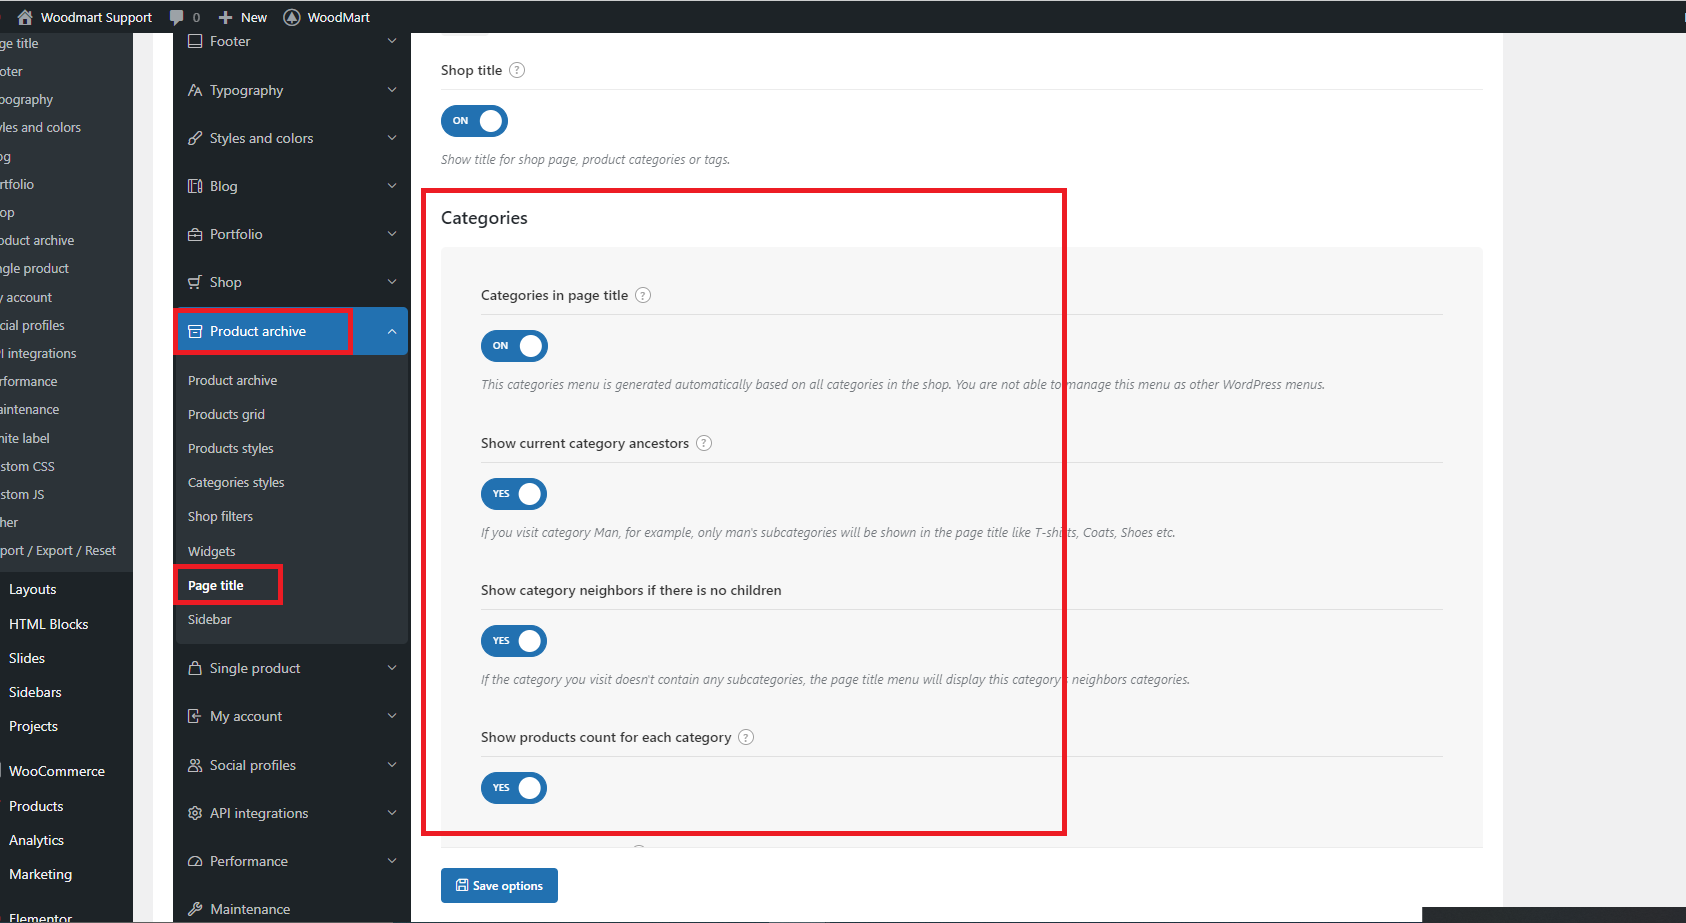Expand the Shop section chevron
The width and height of the screenshot is (1686, 923).
[x=392, y=282]
